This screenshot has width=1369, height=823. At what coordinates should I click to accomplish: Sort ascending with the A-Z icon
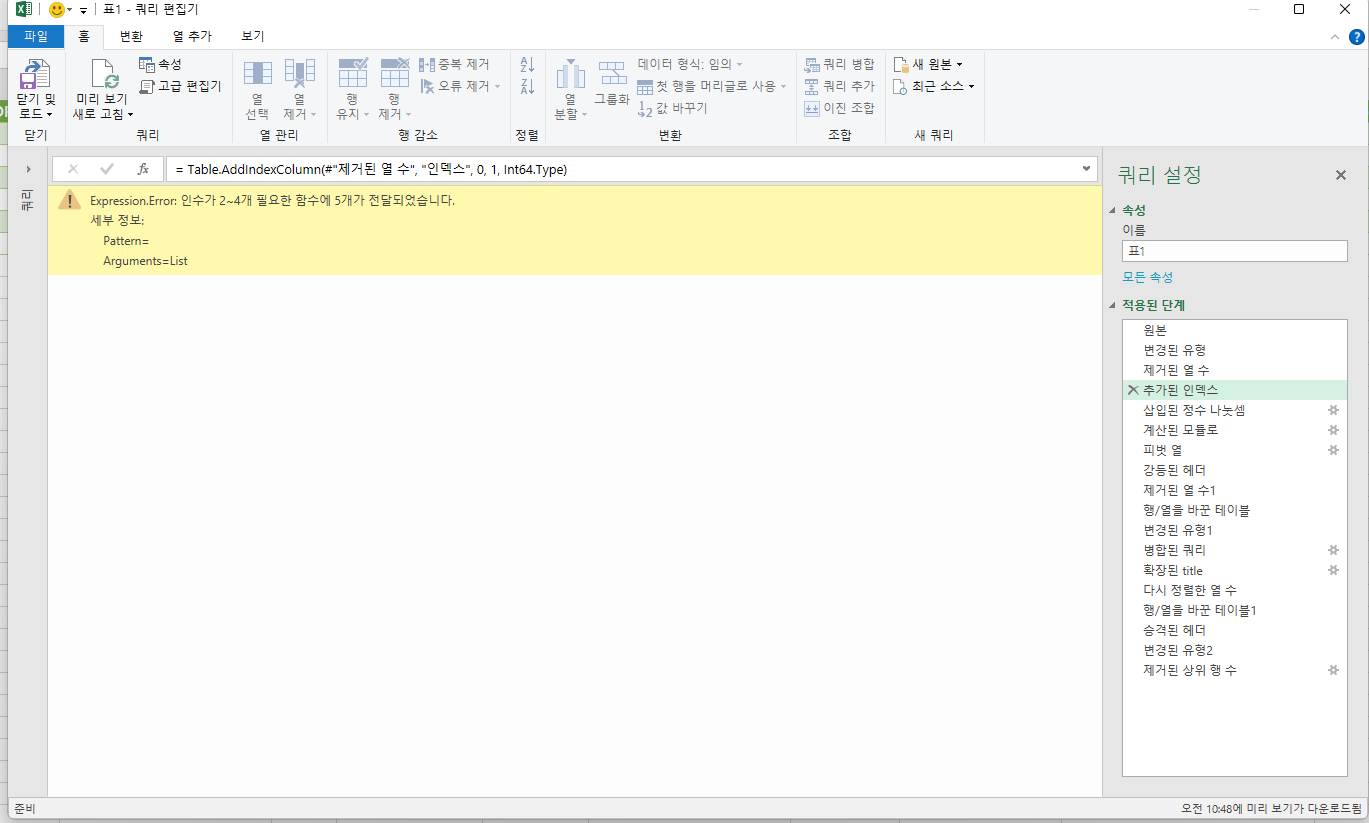pyautogui.click(x=528, y=64)
